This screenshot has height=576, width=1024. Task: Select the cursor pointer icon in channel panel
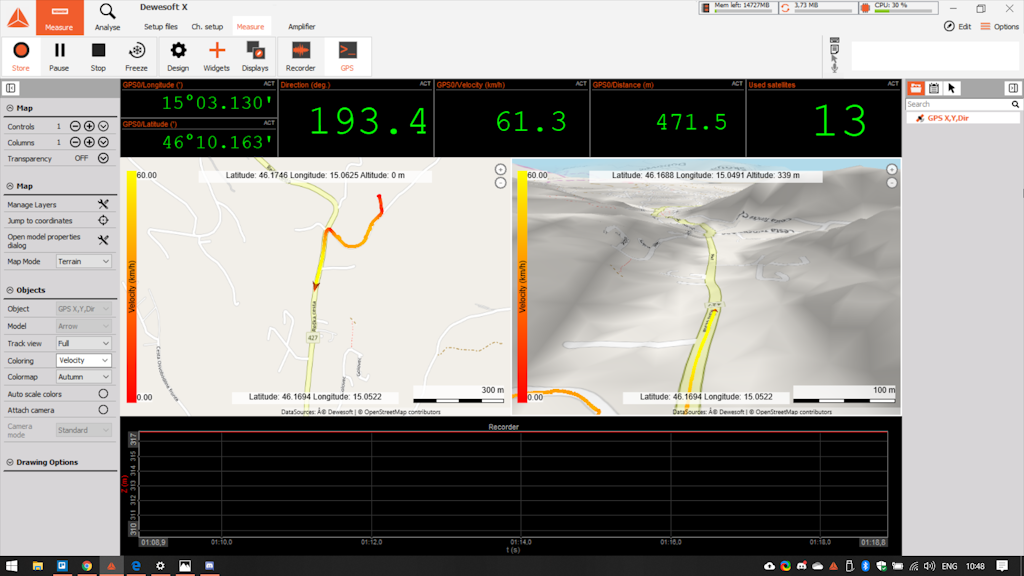click(952, 88)
